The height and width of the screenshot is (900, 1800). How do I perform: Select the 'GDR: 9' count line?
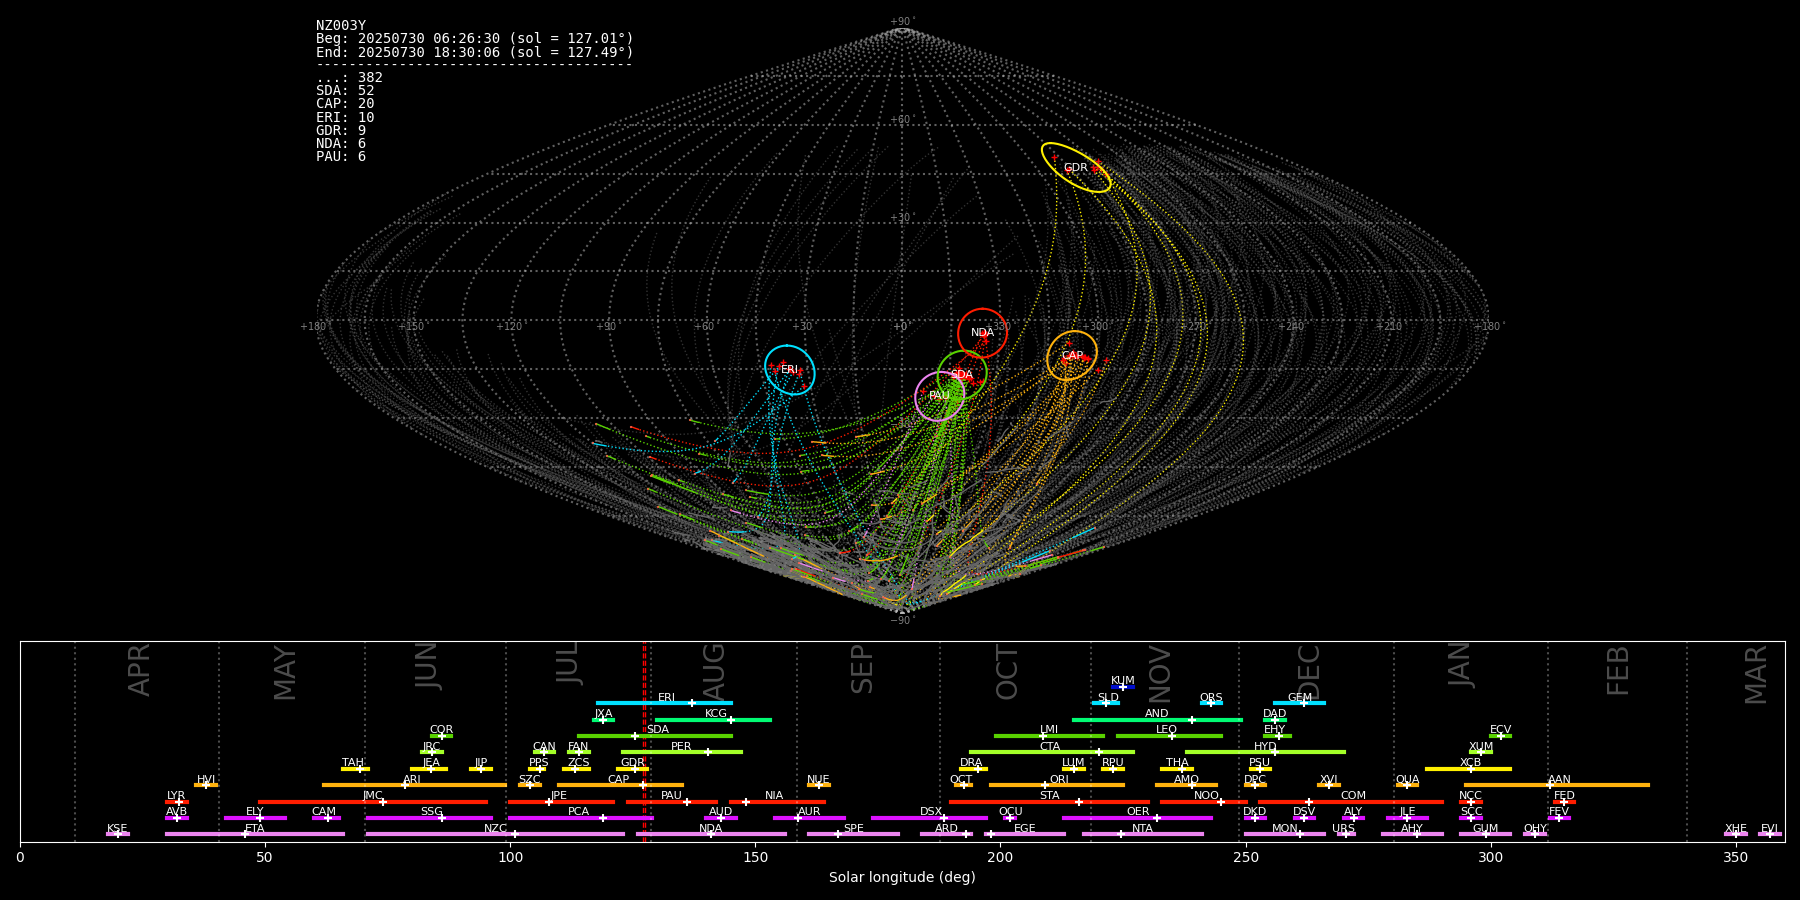pyautogui.click(x=341, y=131)
